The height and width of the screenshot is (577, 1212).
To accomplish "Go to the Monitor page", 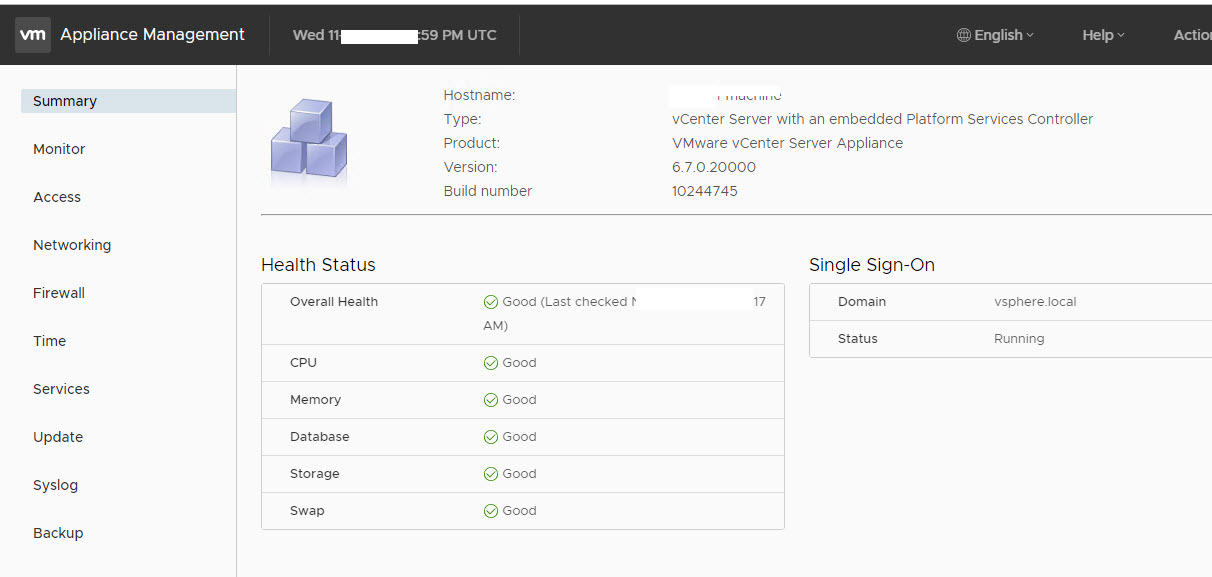I will pyautogui.click(x=59, y=149).
